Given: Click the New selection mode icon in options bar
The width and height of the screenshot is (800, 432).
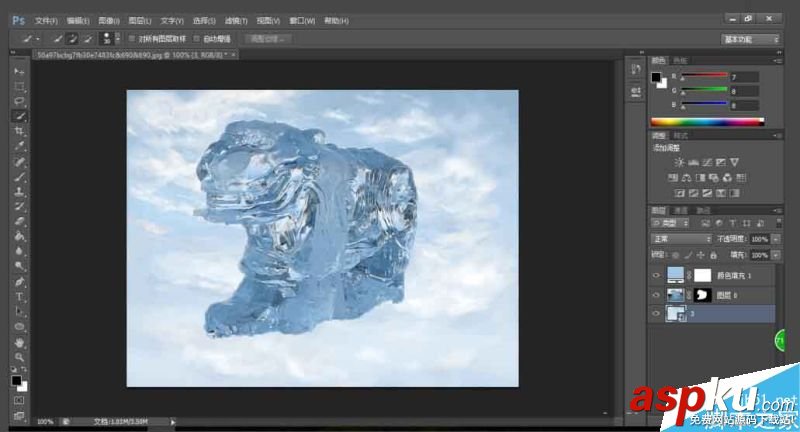Looking at the screenshot, I should click(x=58, y=39).
